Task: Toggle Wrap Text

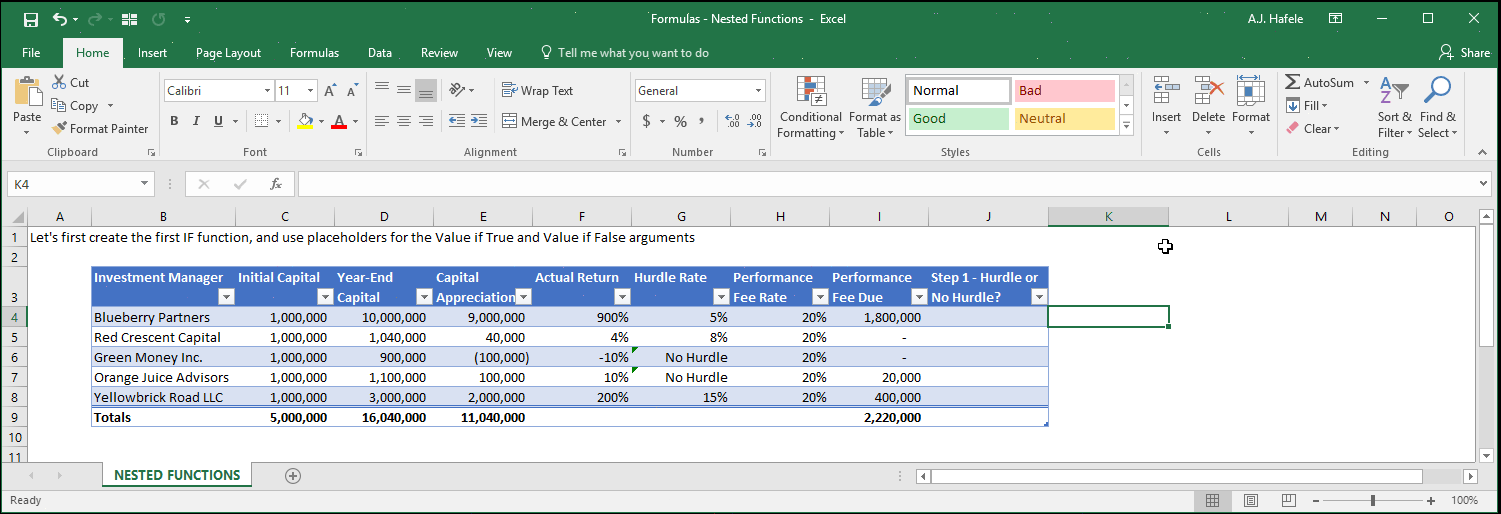Action: tap(538, 90)
